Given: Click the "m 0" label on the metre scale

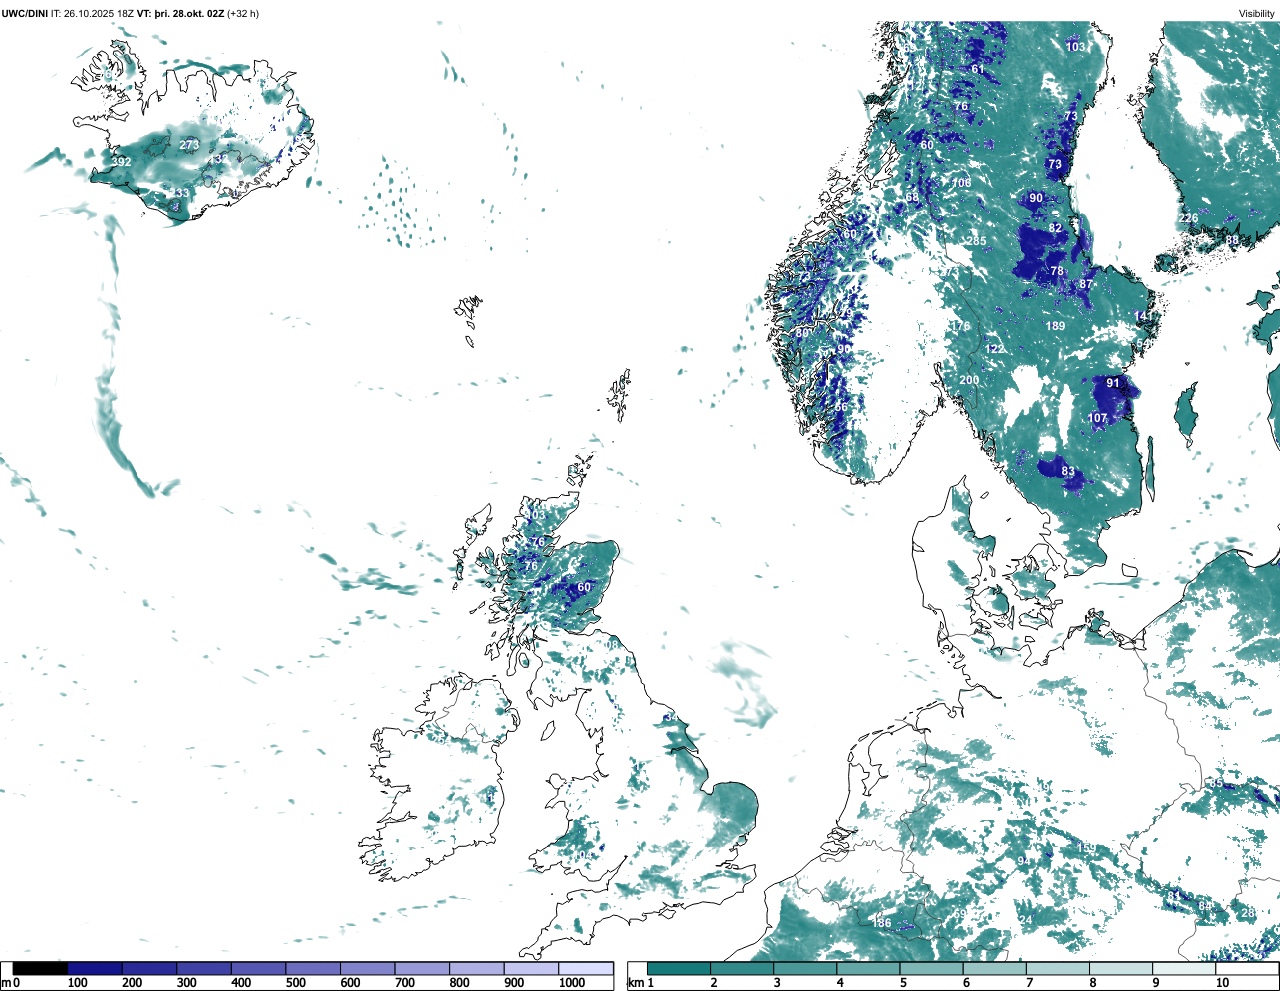Looking at the screenshot, I should tap(11, 983).
